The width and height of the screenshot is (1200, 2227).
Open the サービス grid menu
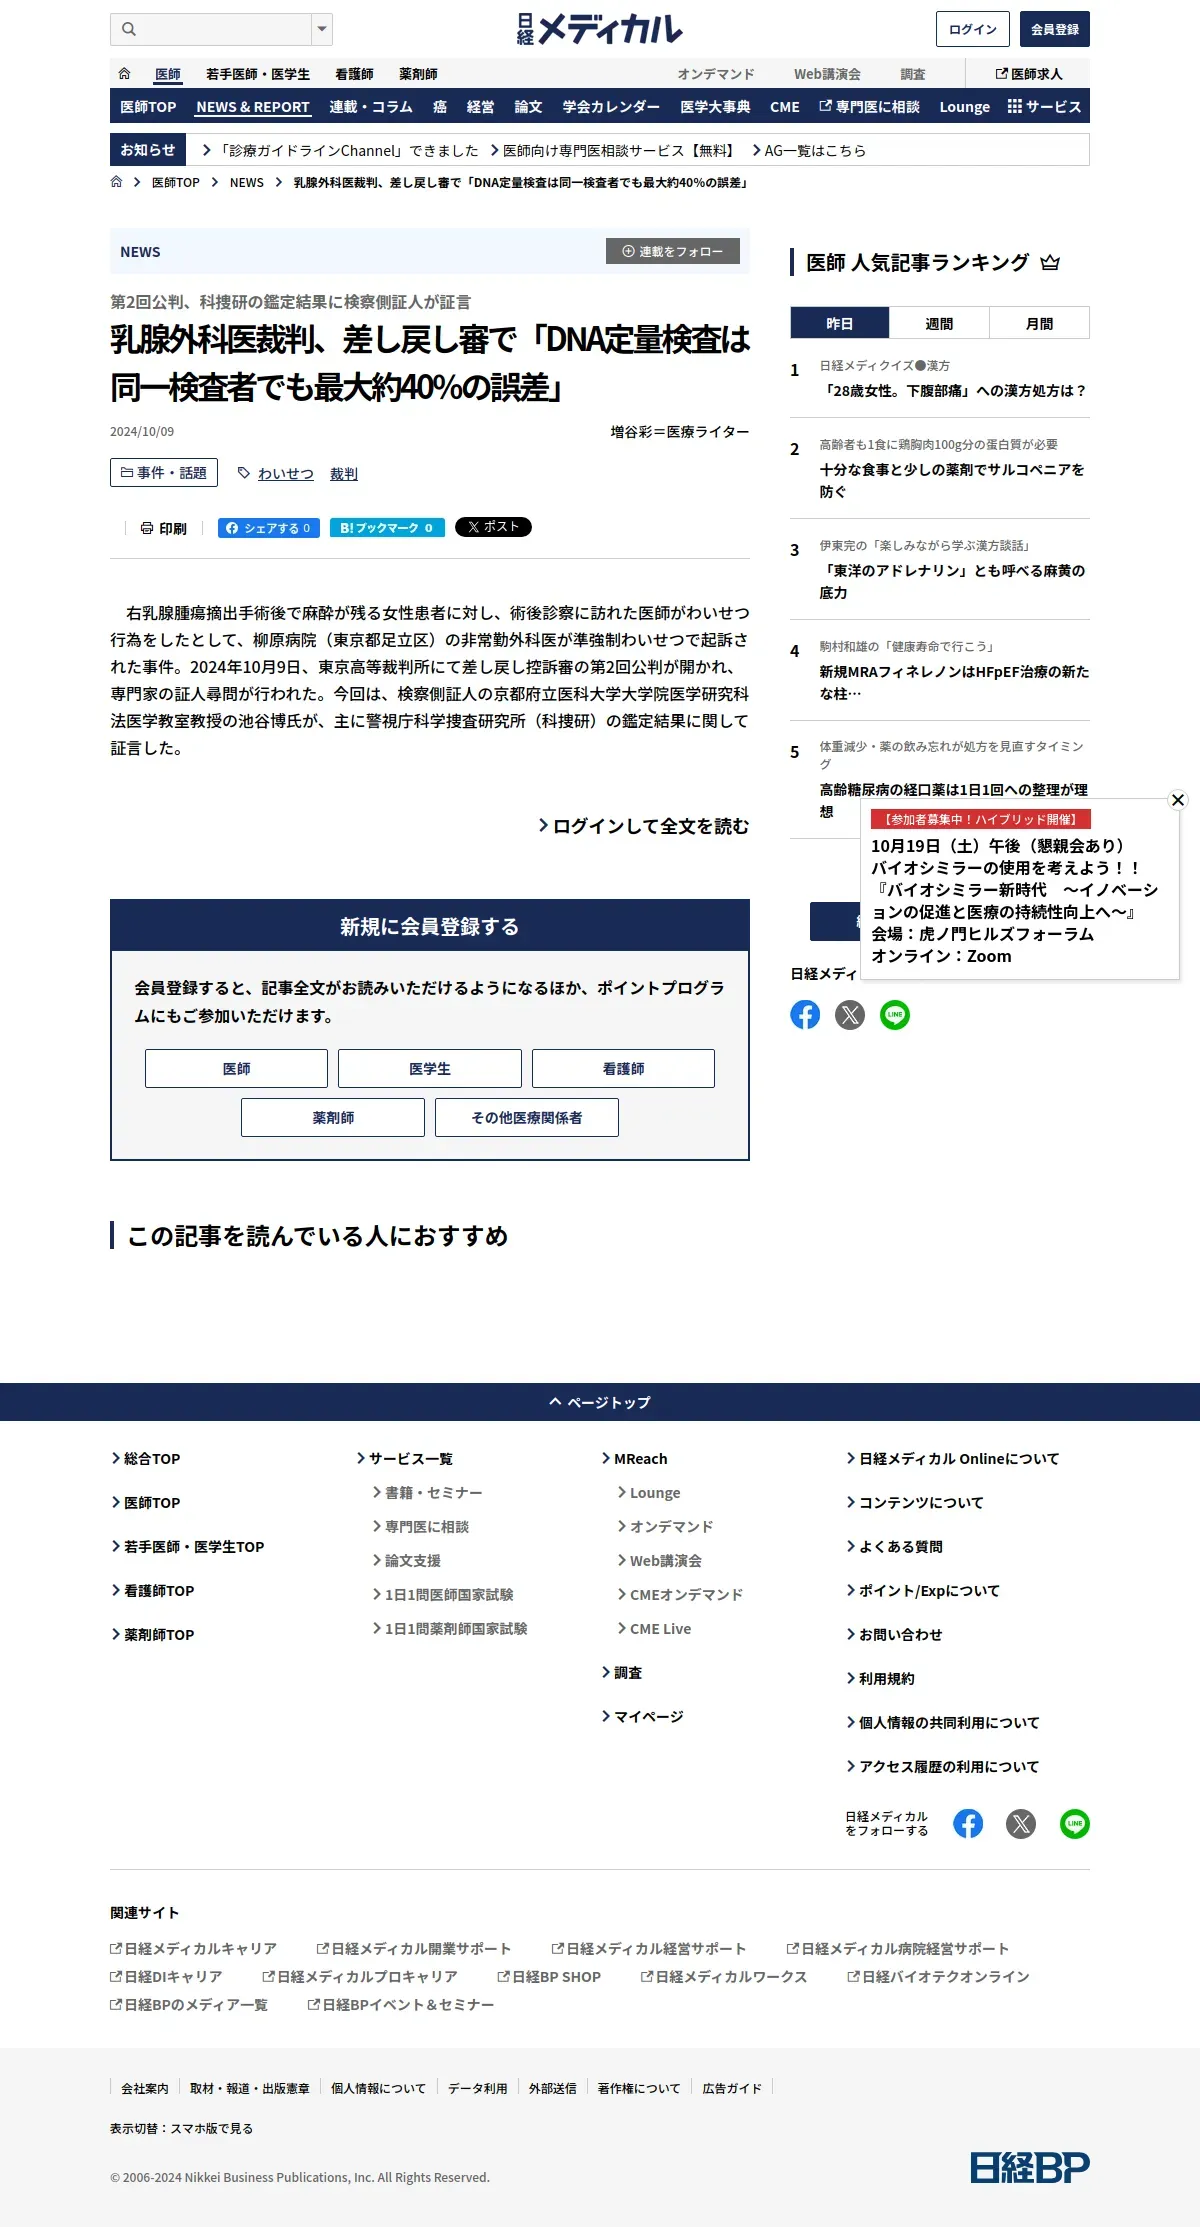pyautogui.click(x=1044, y=107)
